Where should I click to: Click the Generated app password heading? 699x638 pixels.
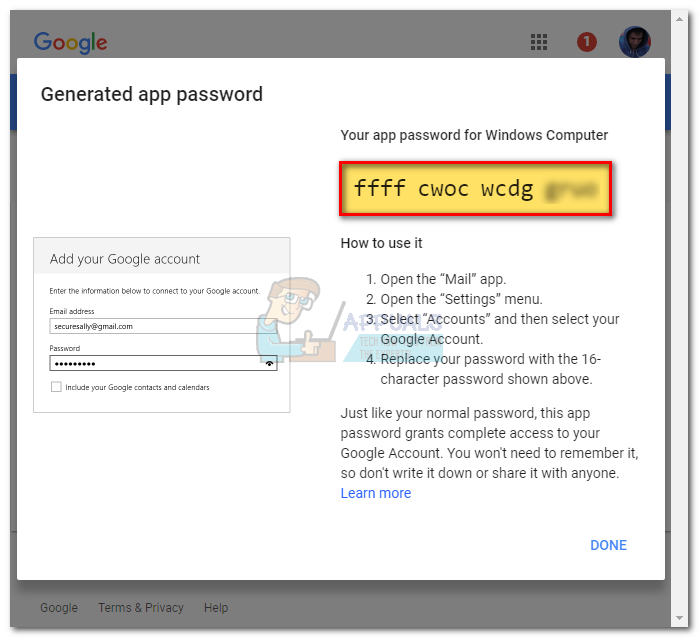[x=152, y=95]
